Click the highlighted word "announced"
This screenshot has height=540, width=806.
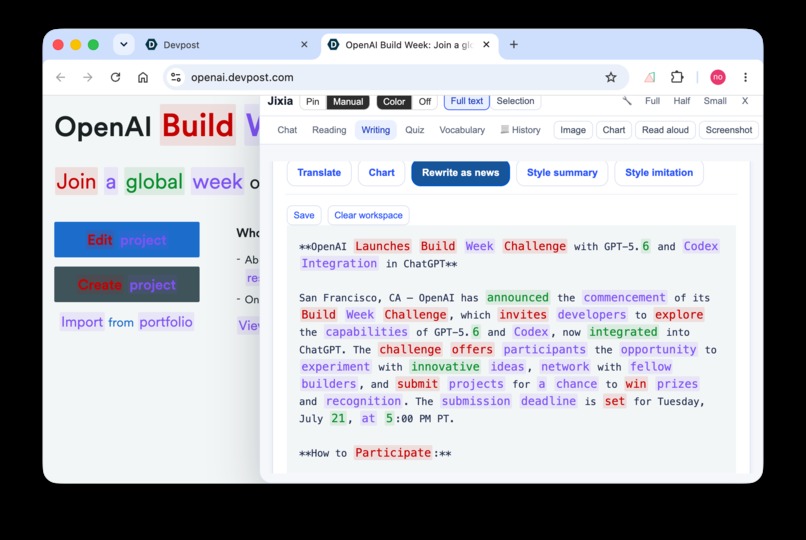pyautogui.click(x=518, y=297)
